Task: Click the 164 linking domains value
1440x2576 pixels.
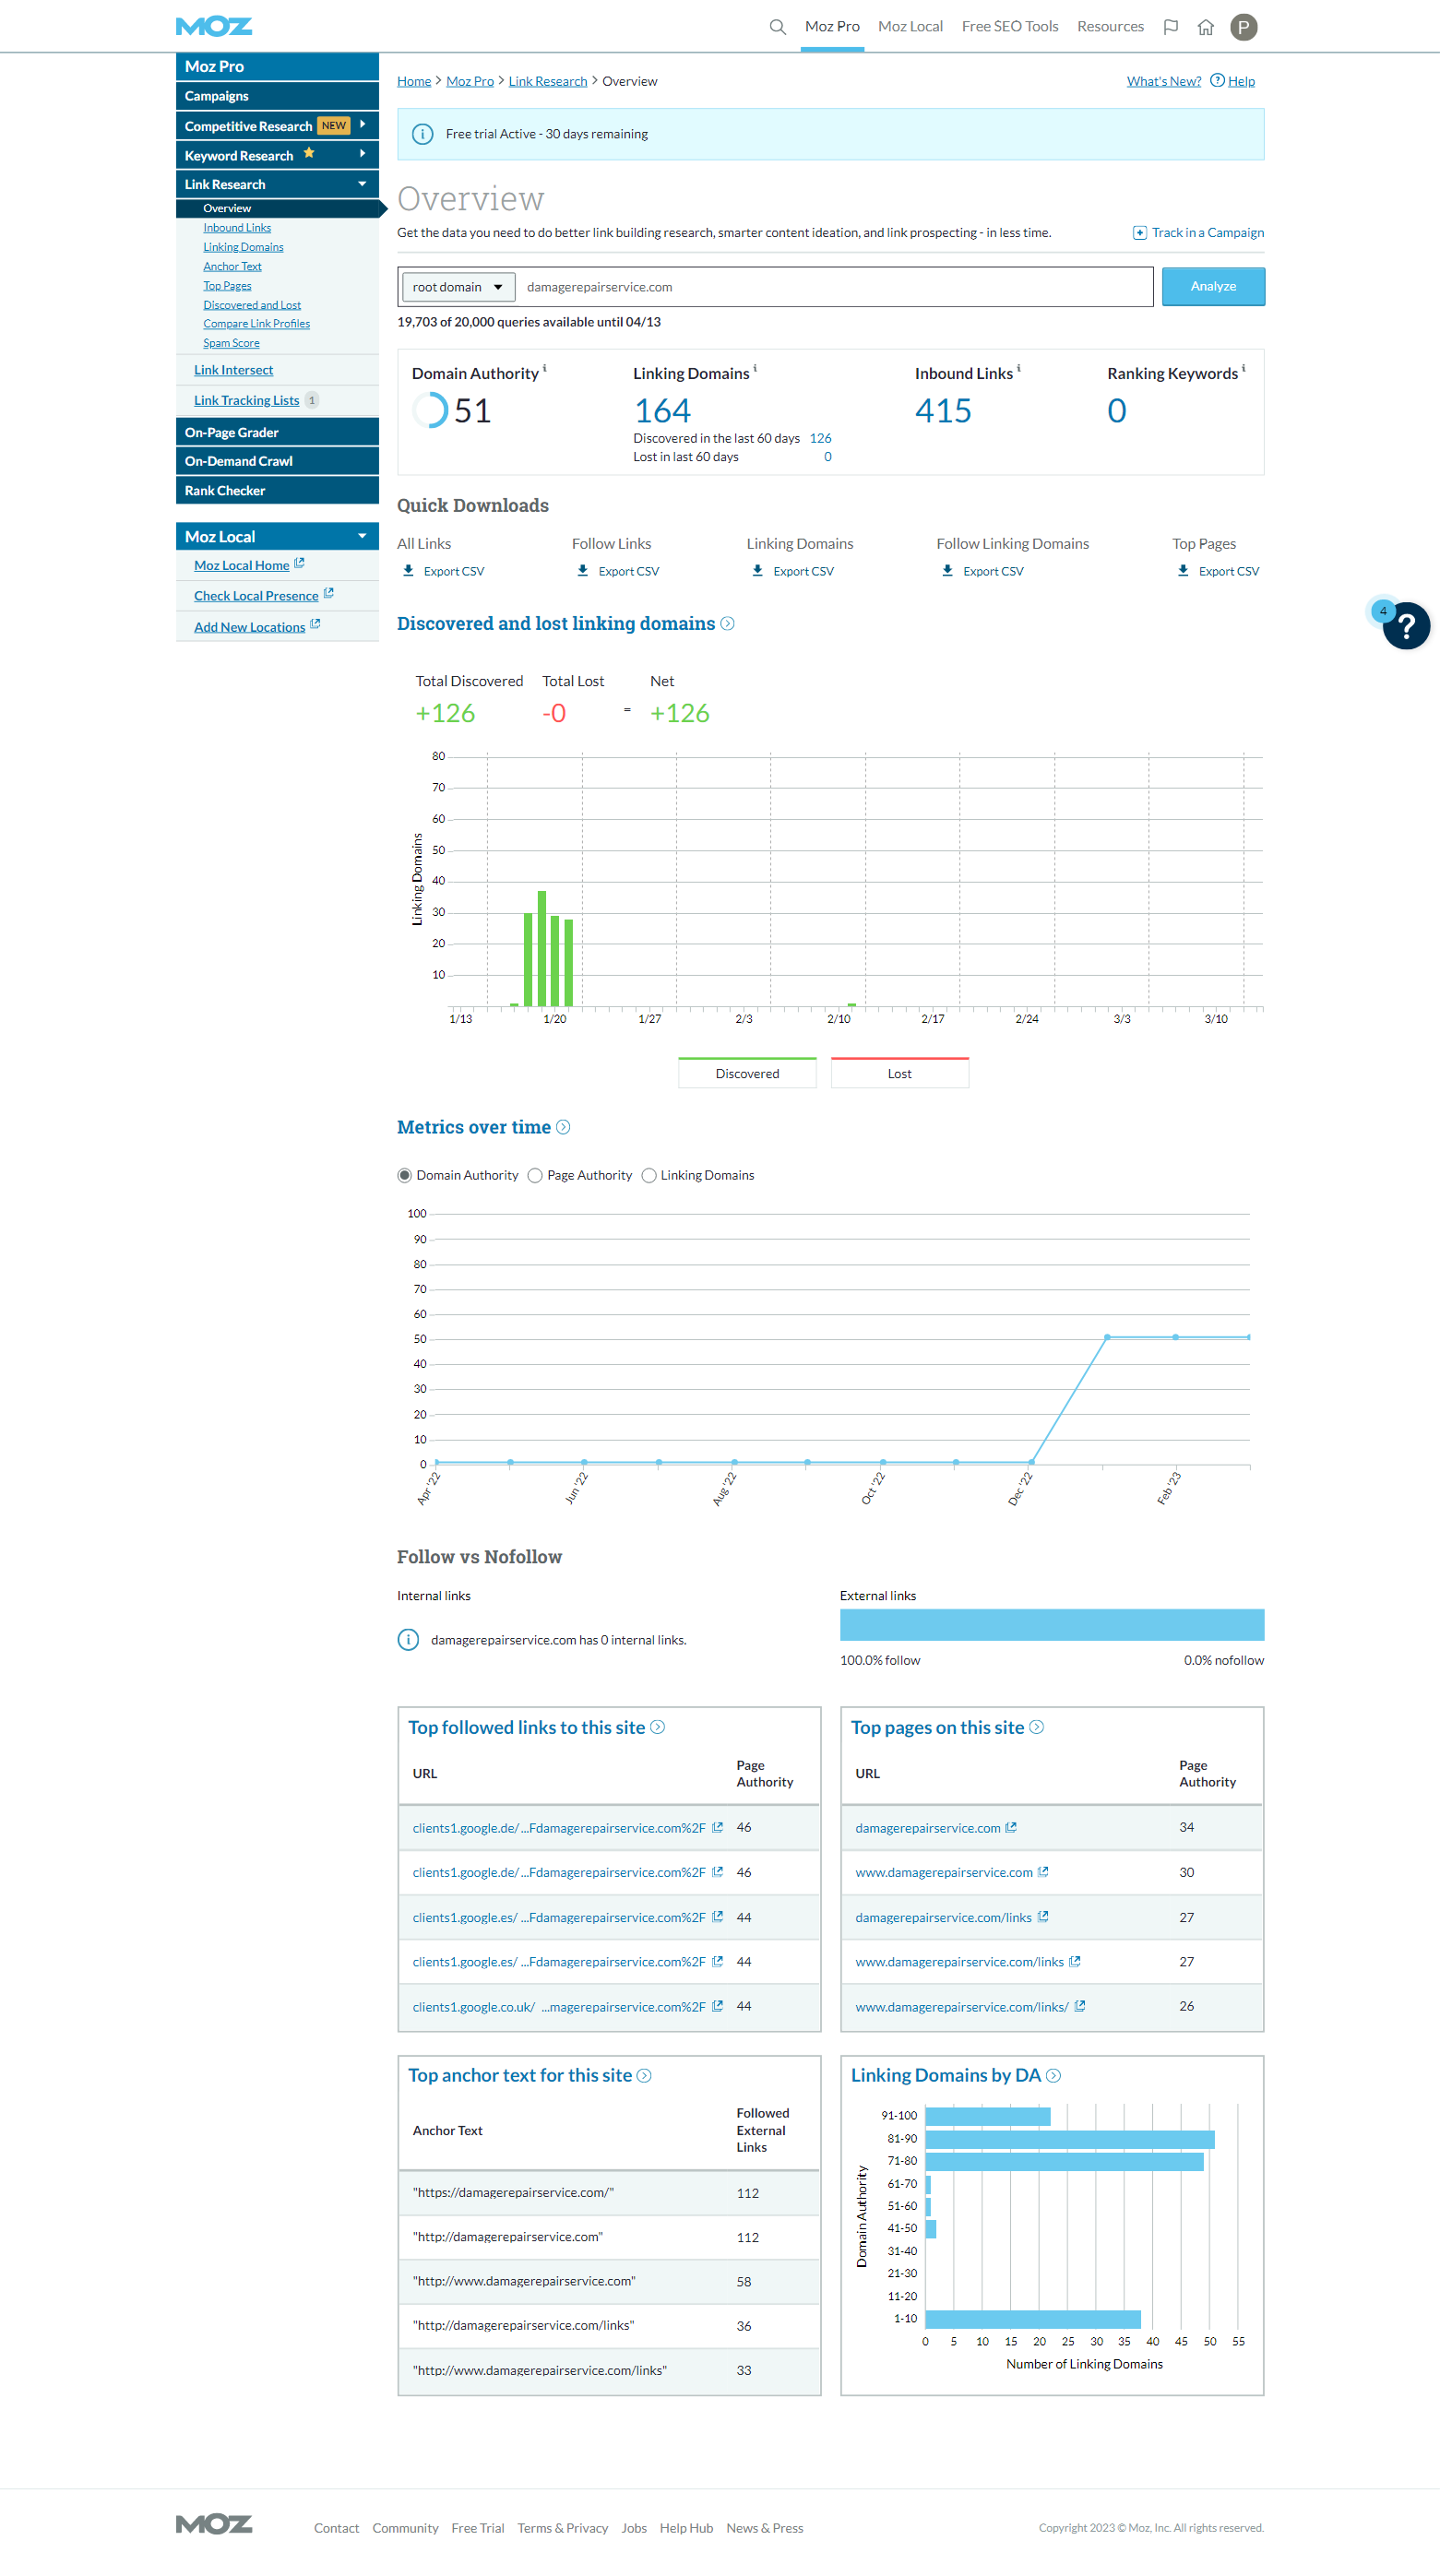Action: pyautogui.click(x=662, y=410)
